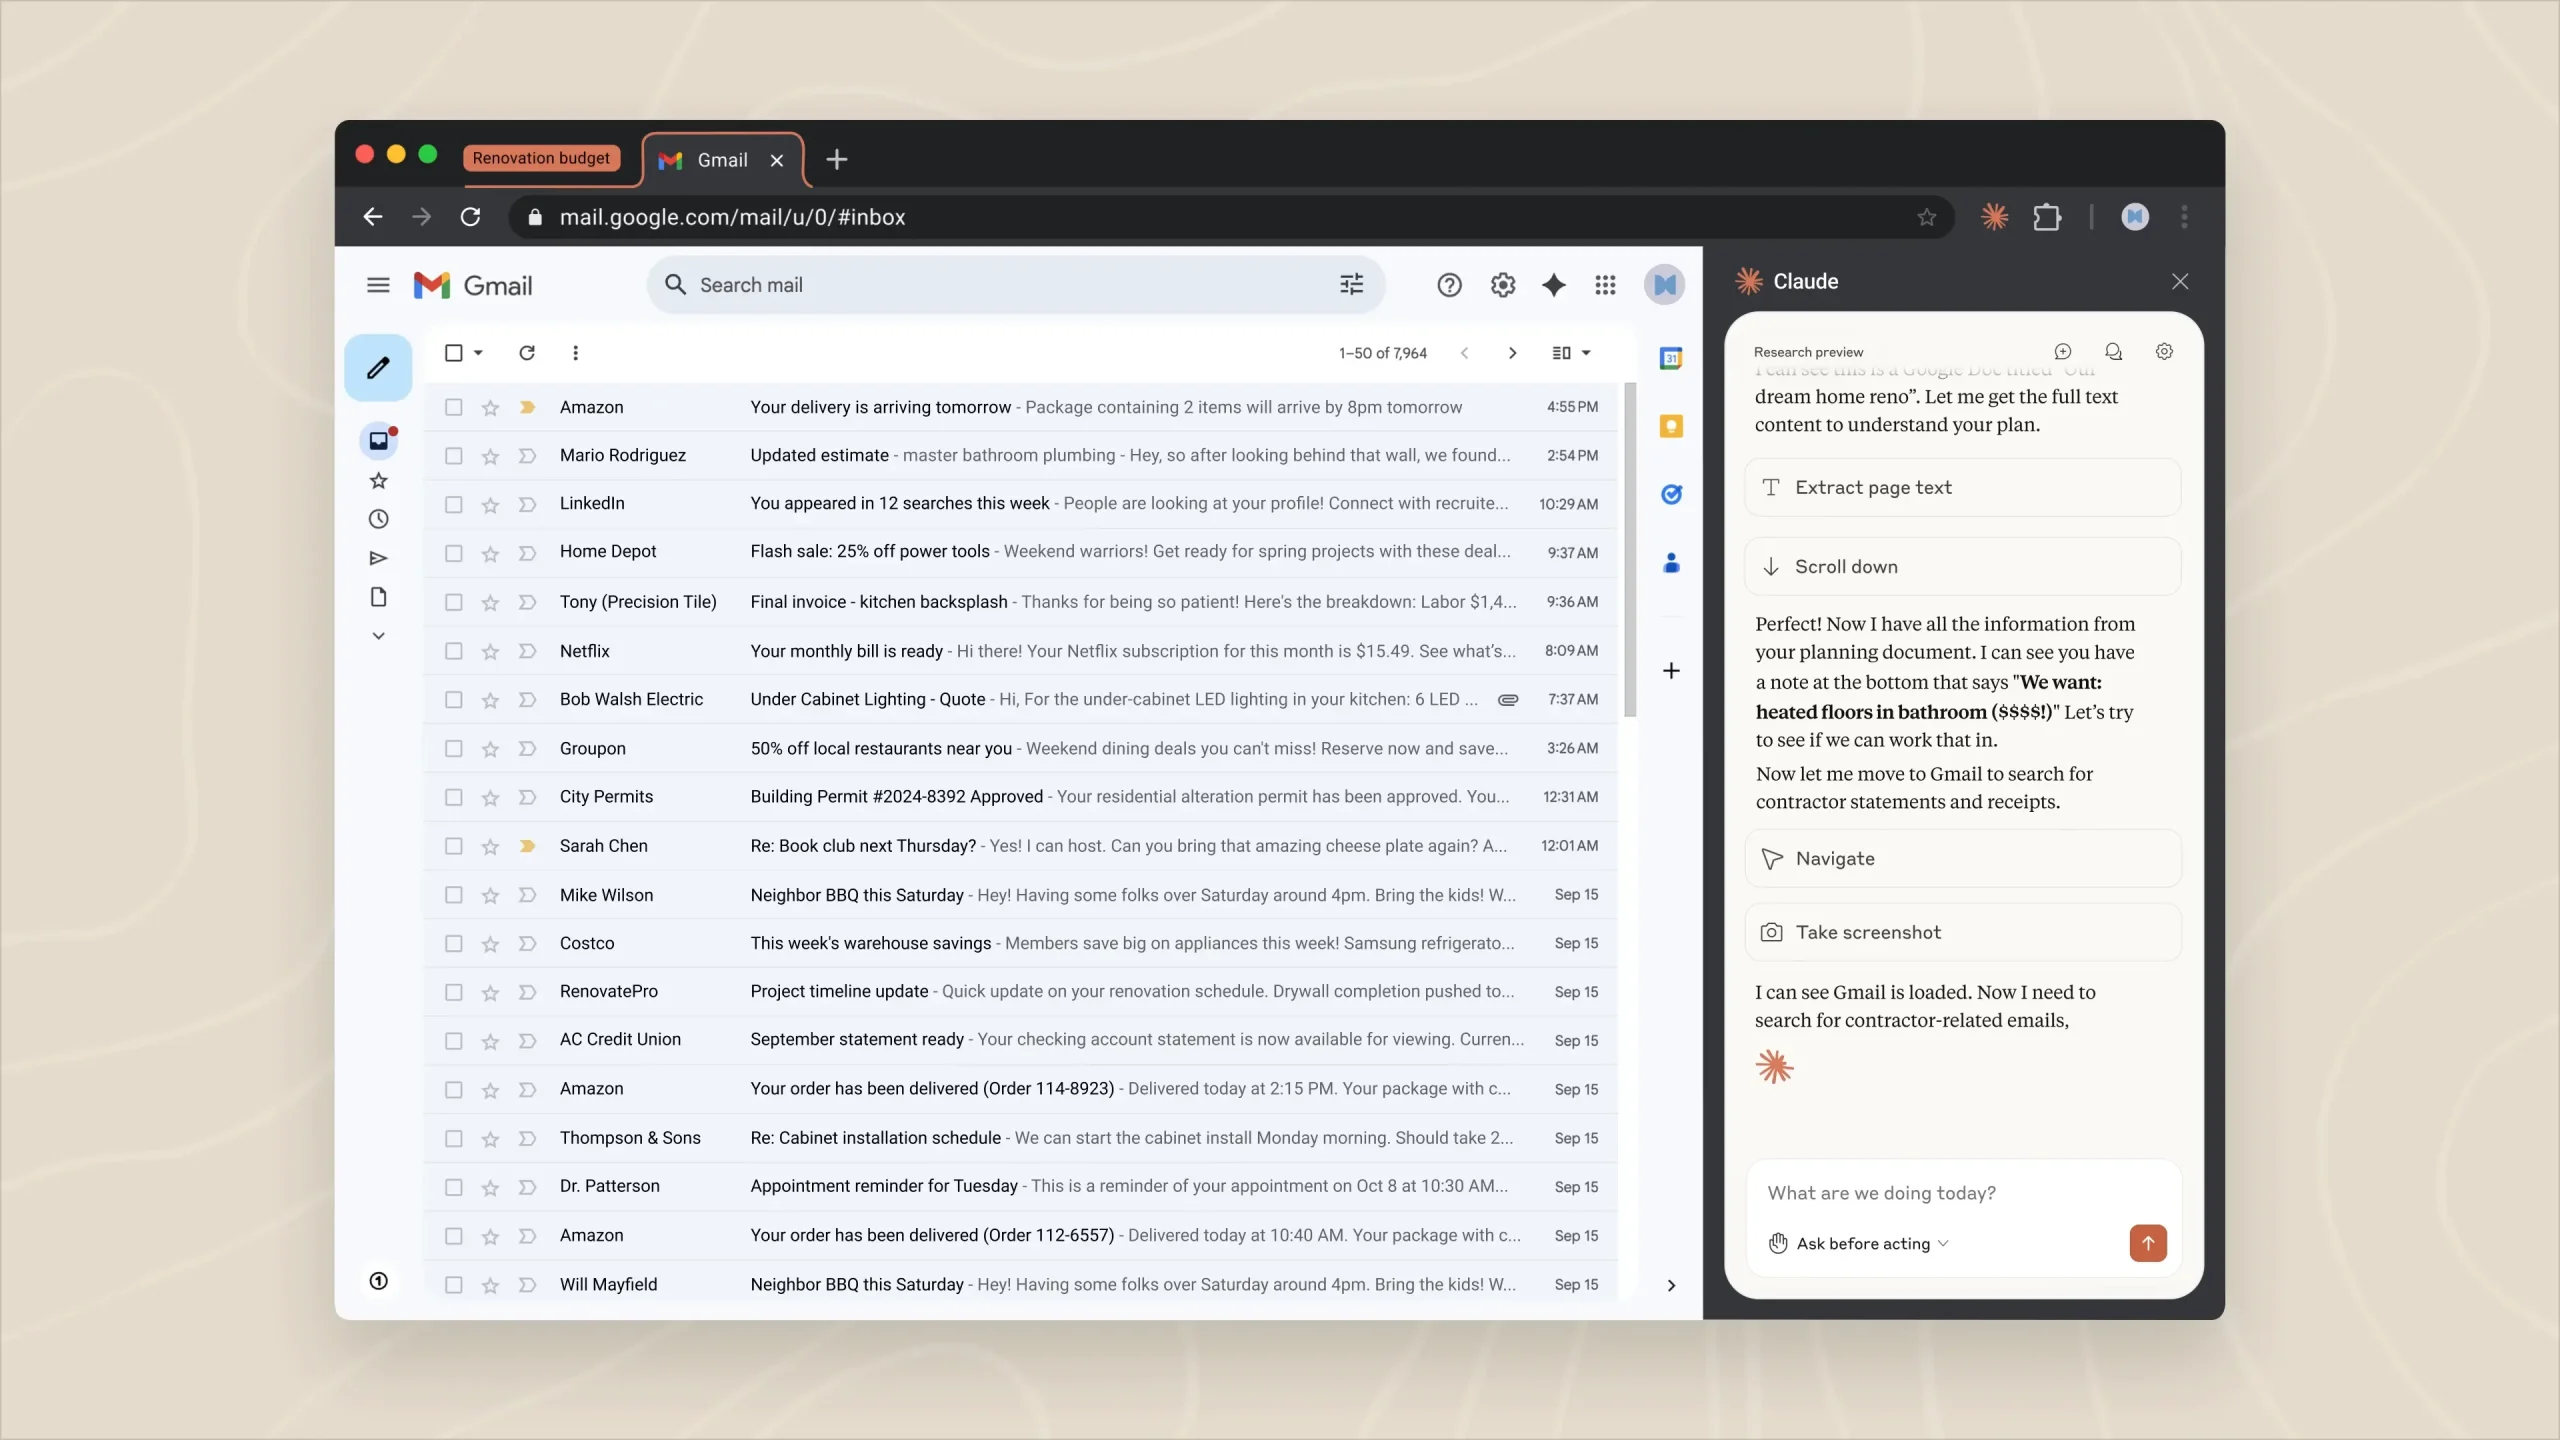Screen dimensions: 2560x1440
Task: Switch to the Renovation budget tab
Action: (x=541, y=158)
